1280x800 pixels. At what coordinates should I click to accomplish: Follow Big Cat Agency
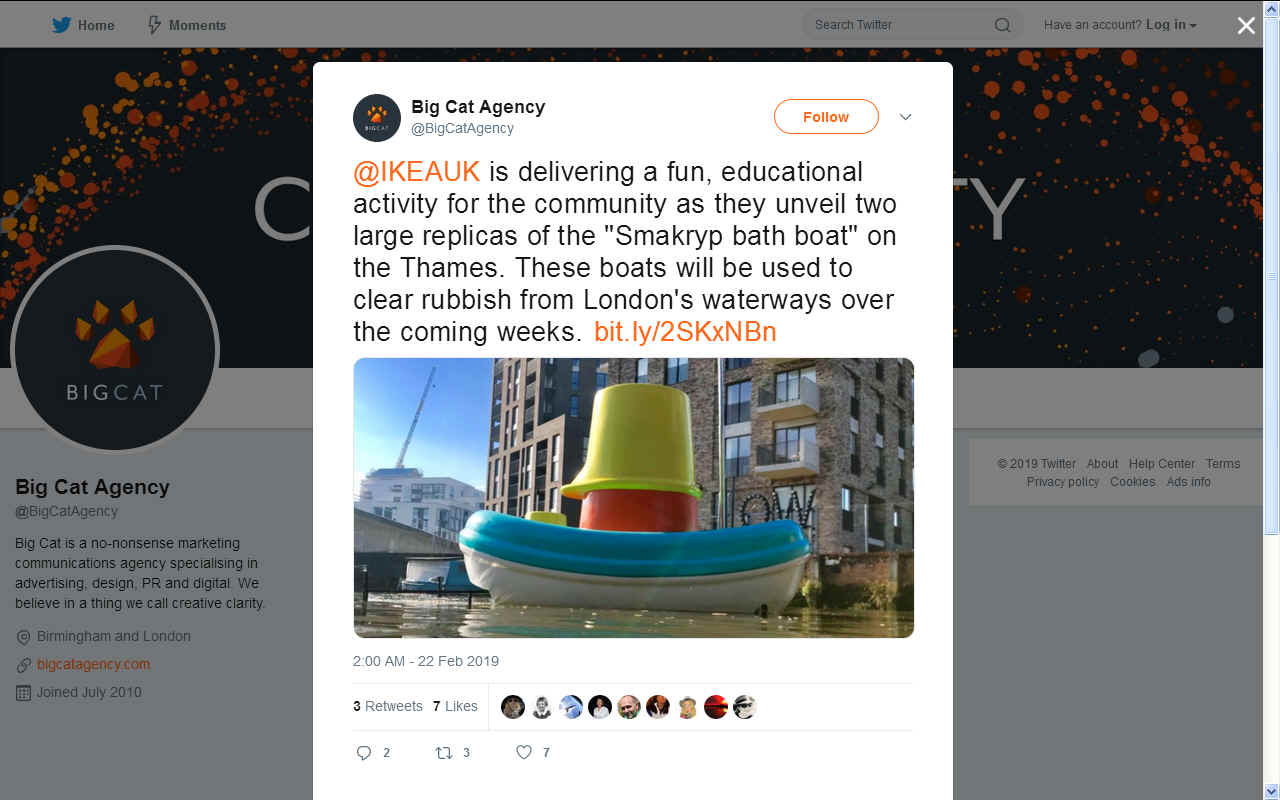826,117
